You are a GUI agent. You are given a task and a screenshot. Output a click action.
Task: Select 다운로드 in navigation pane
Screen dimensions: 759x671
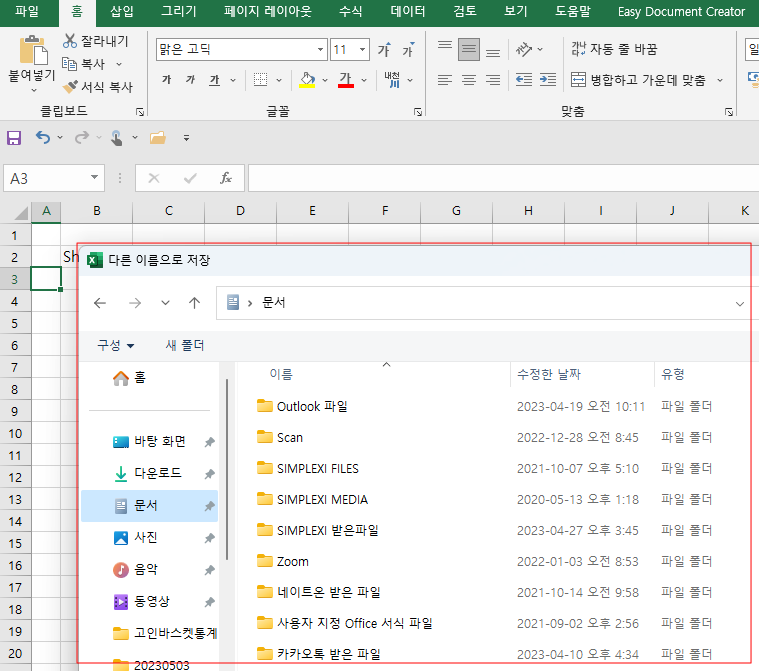(x=149, y=473)
